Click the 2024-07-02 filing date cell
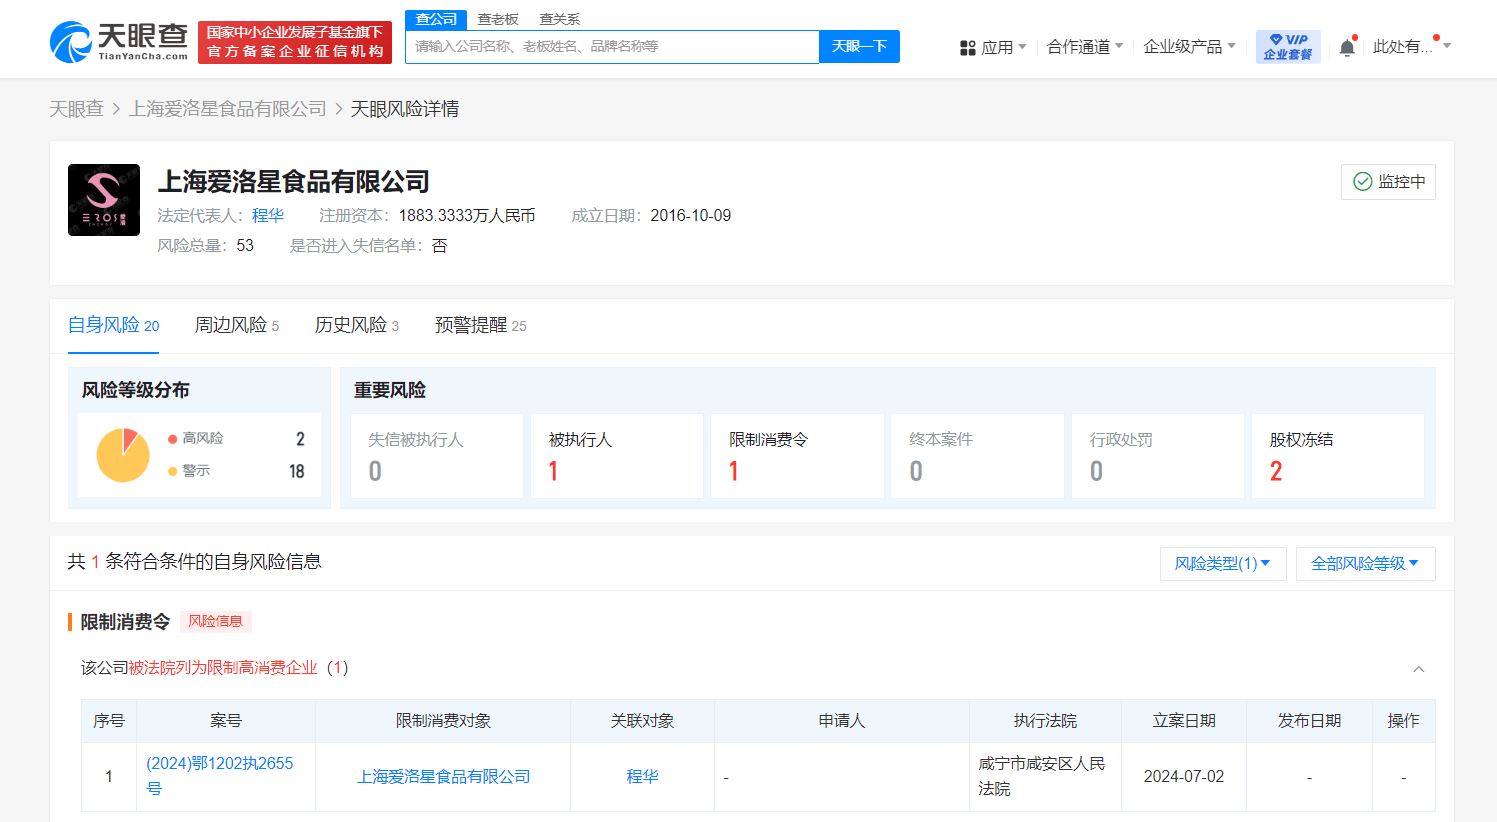This screenshot has height=822, width=1497. click(x=1184, y=777)
